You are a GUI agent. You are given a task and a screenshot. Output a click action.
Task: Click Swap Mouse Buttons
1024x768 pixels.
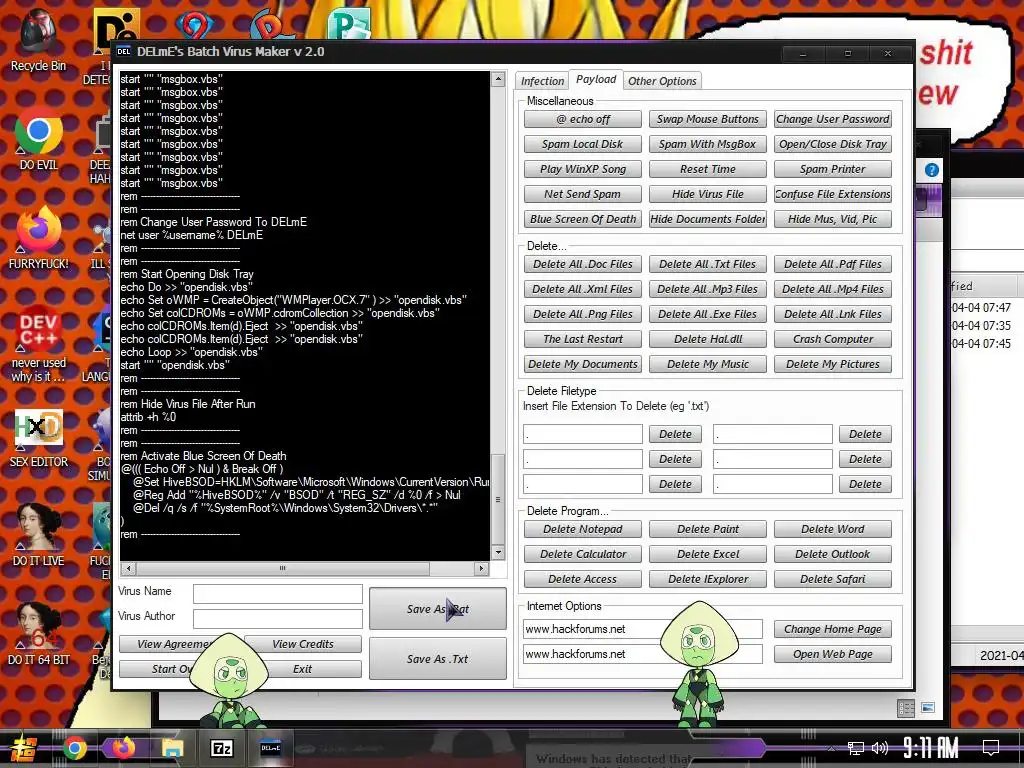coord(708,119)
